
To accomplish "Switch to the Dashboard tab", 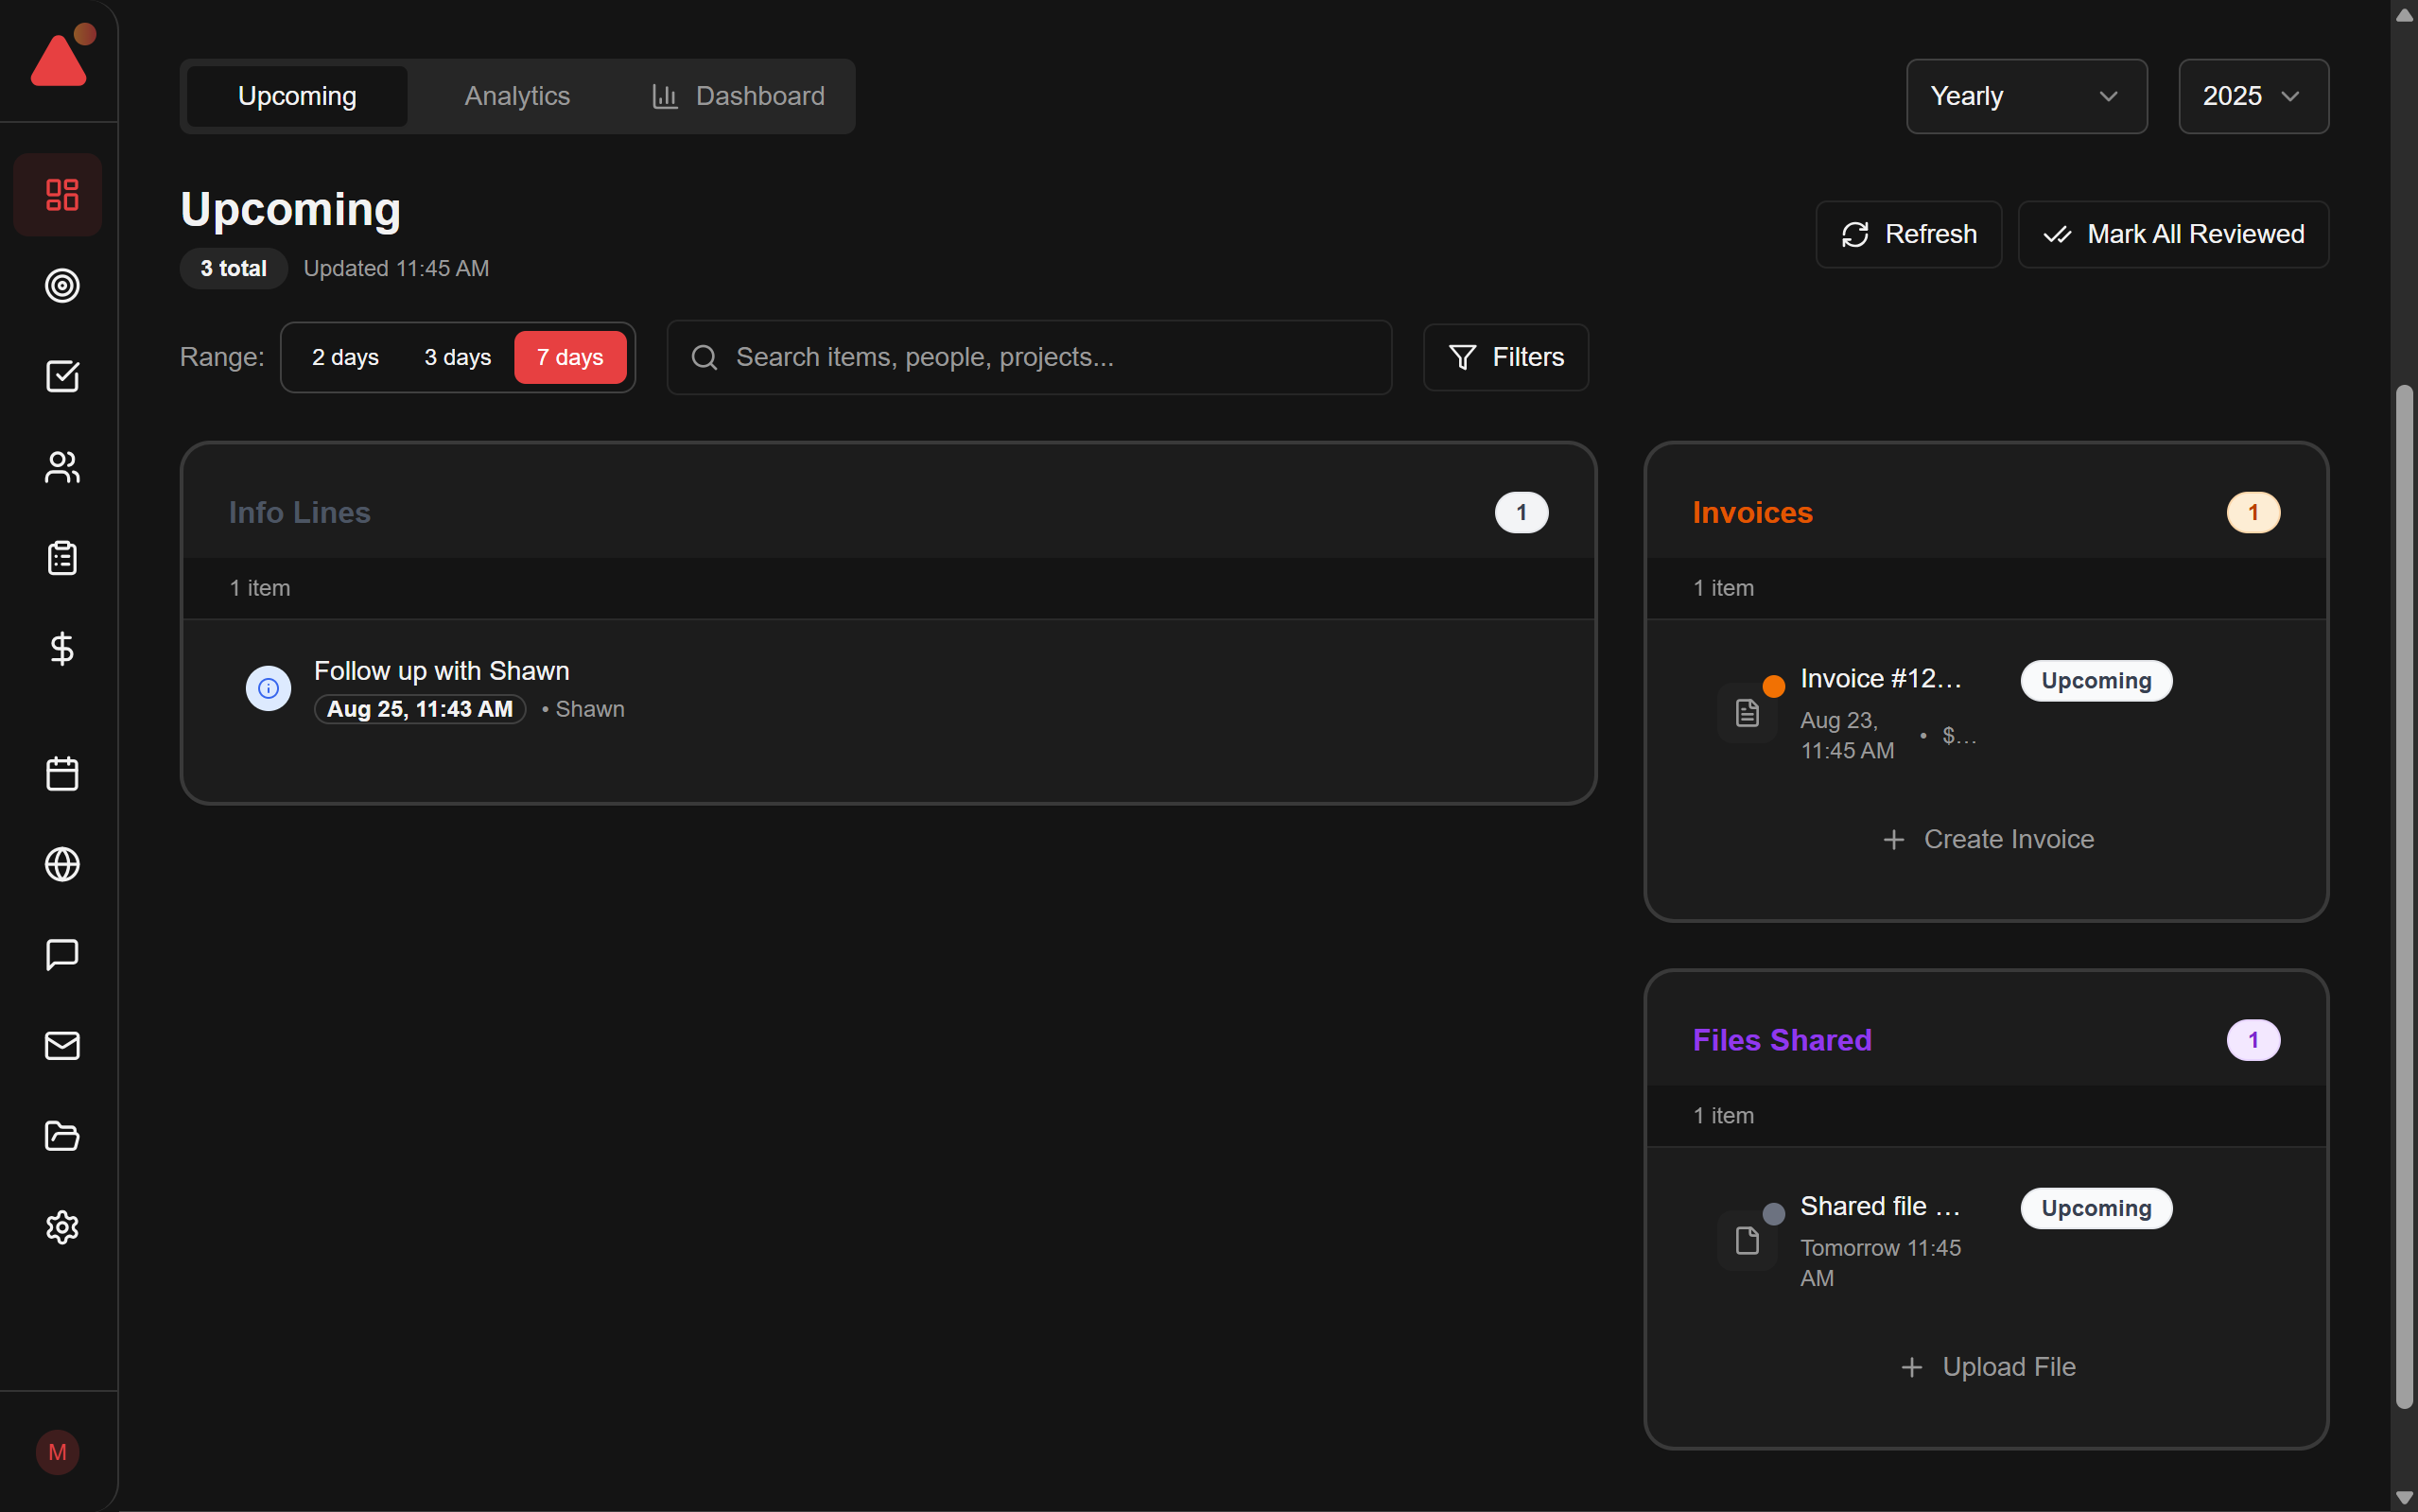I will (x=738, y=96).
